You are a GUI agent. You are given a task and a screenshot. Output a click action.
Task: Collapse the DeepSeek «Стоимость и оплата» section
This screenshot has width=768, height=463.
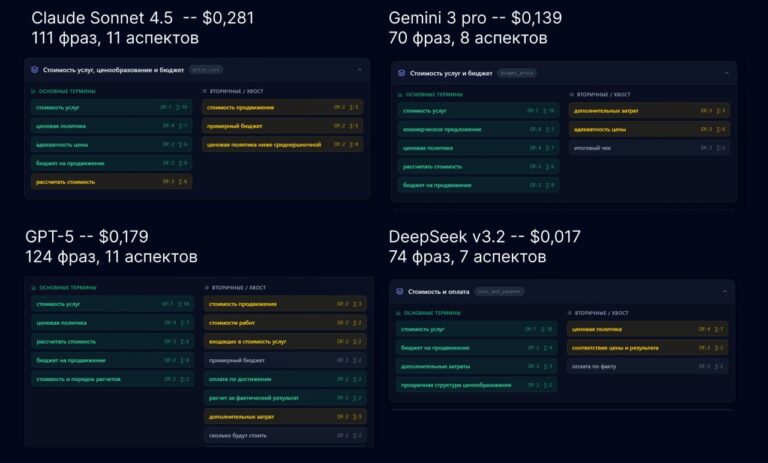[x=723, y=291]
